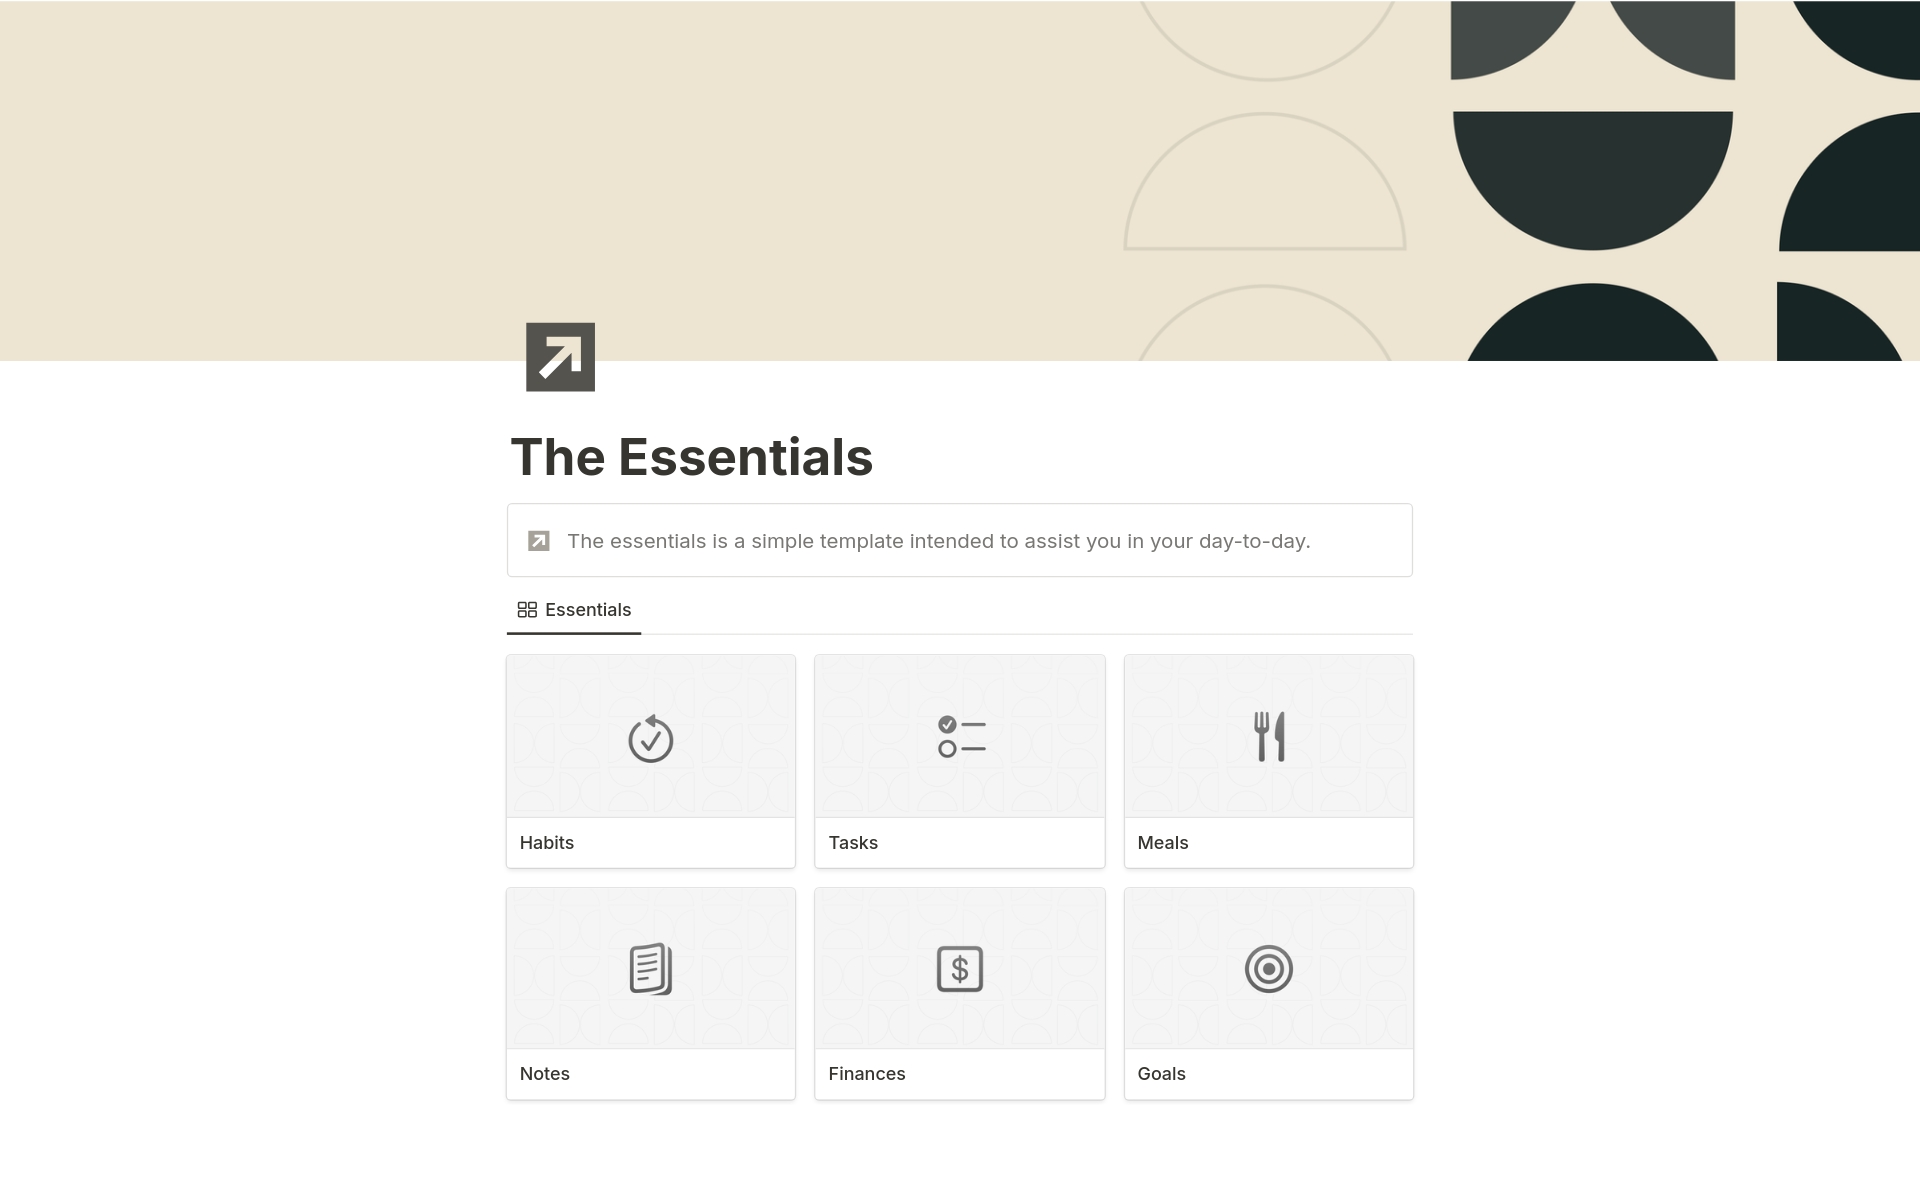This screenshot has width=1920, height=1199.
Task: Click the arrow icon beside template description
Action: (539, 540)
